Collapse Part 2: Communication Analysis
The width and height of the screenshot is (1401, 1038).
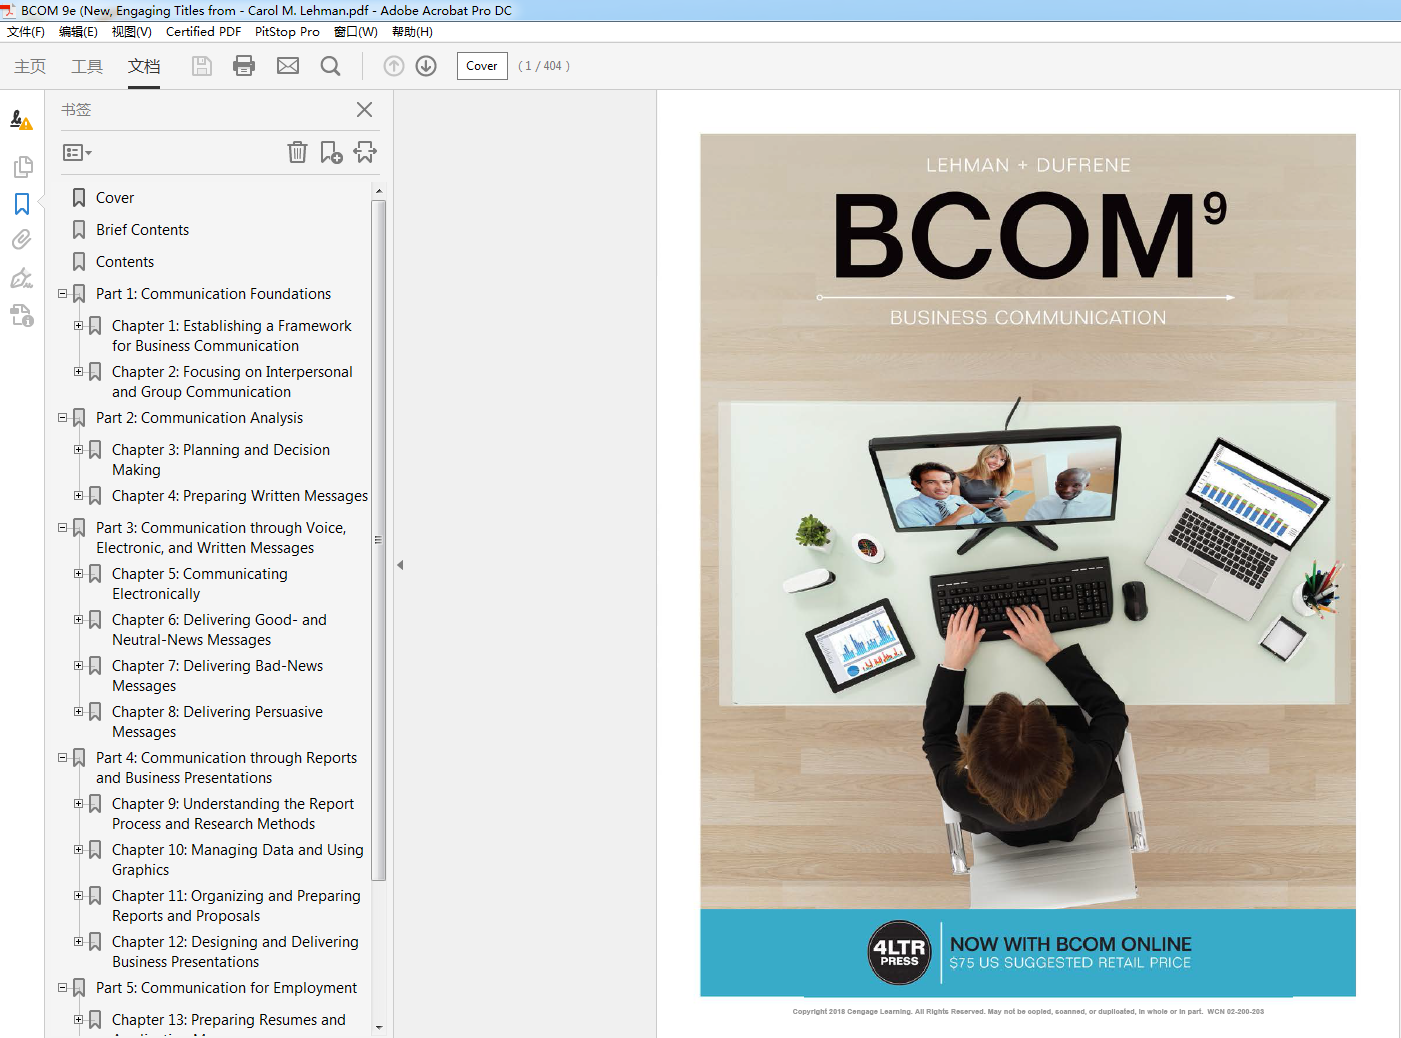click(63, 418)
